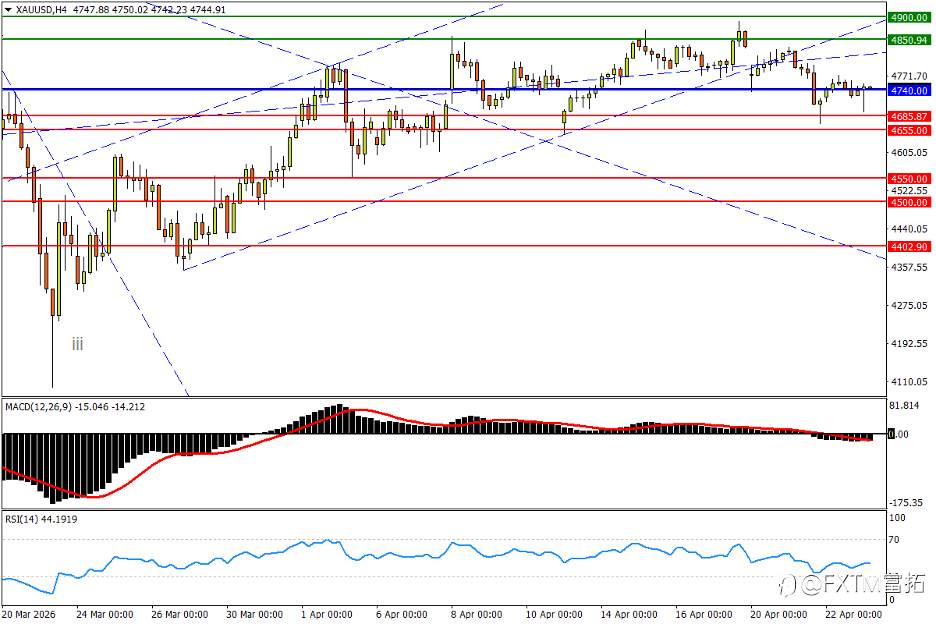Click the 4357.55 price axis value

pos(909,267)
